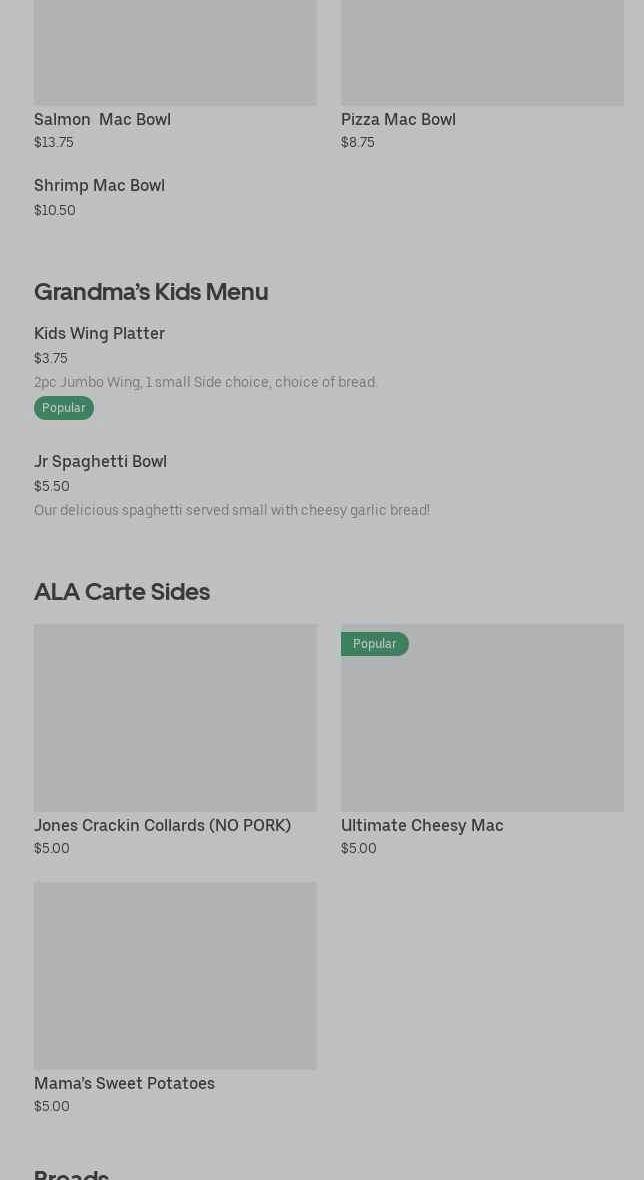Select the Ultimate Cheesy Mac title
This screenshot has width=644, height=1180.
(422, 826)
